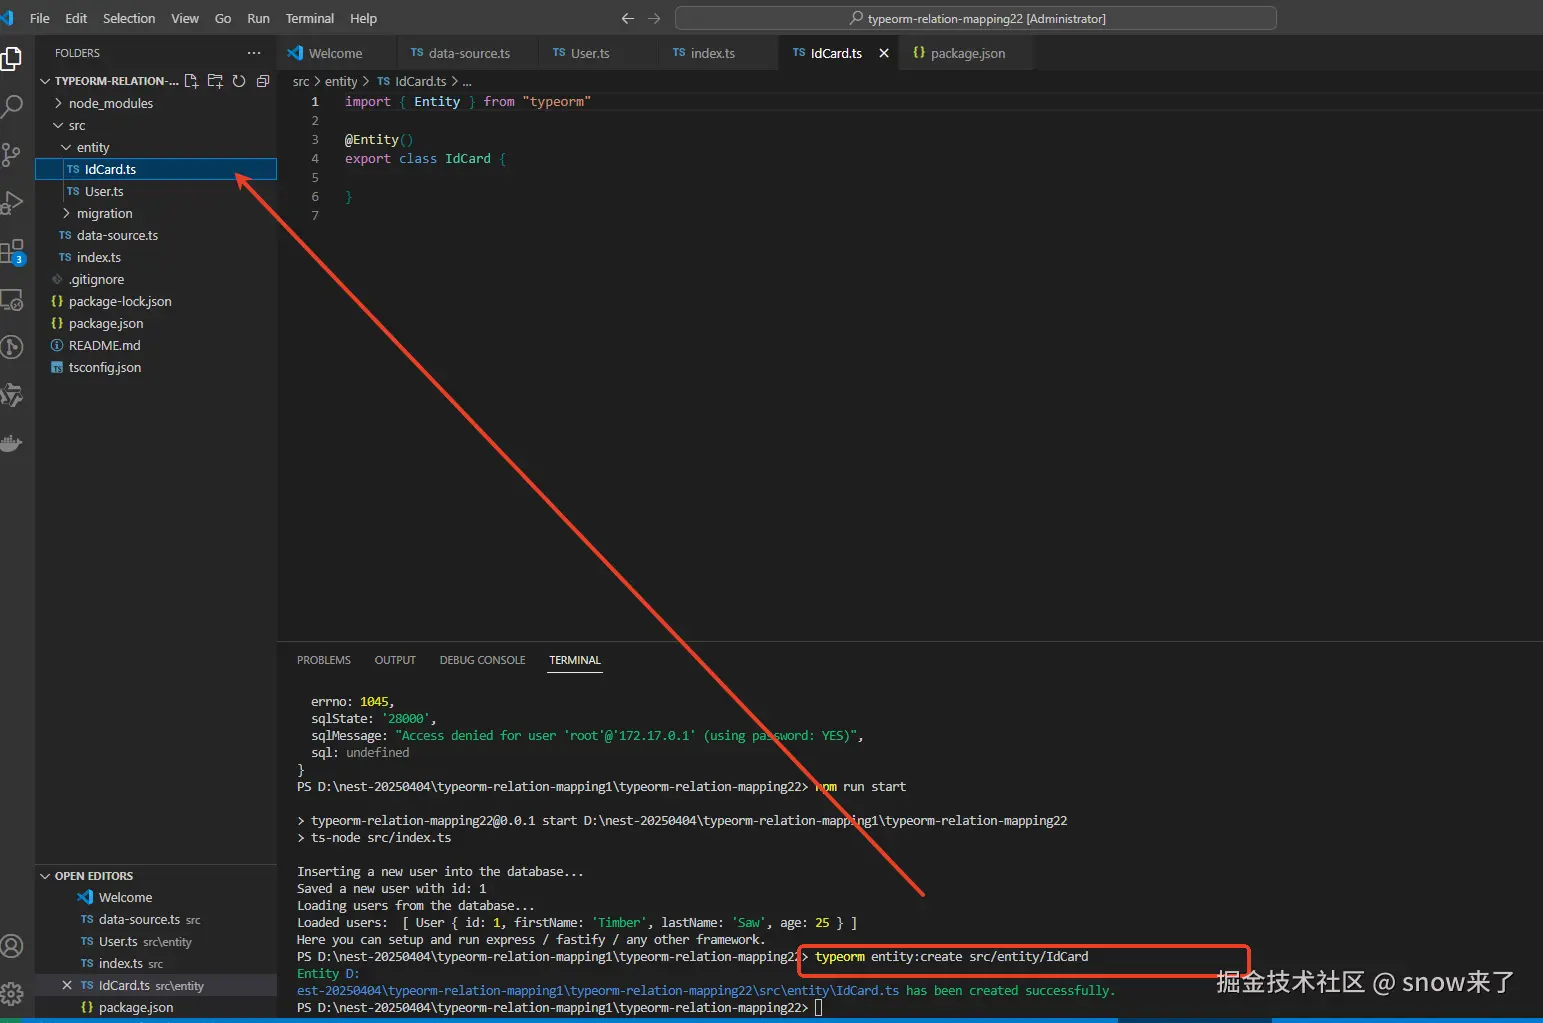The height and width of the screenshot is (1023, 1543).
Task: Collapse the TYPEORM-RELATION project root
Action: click(45, 81)
